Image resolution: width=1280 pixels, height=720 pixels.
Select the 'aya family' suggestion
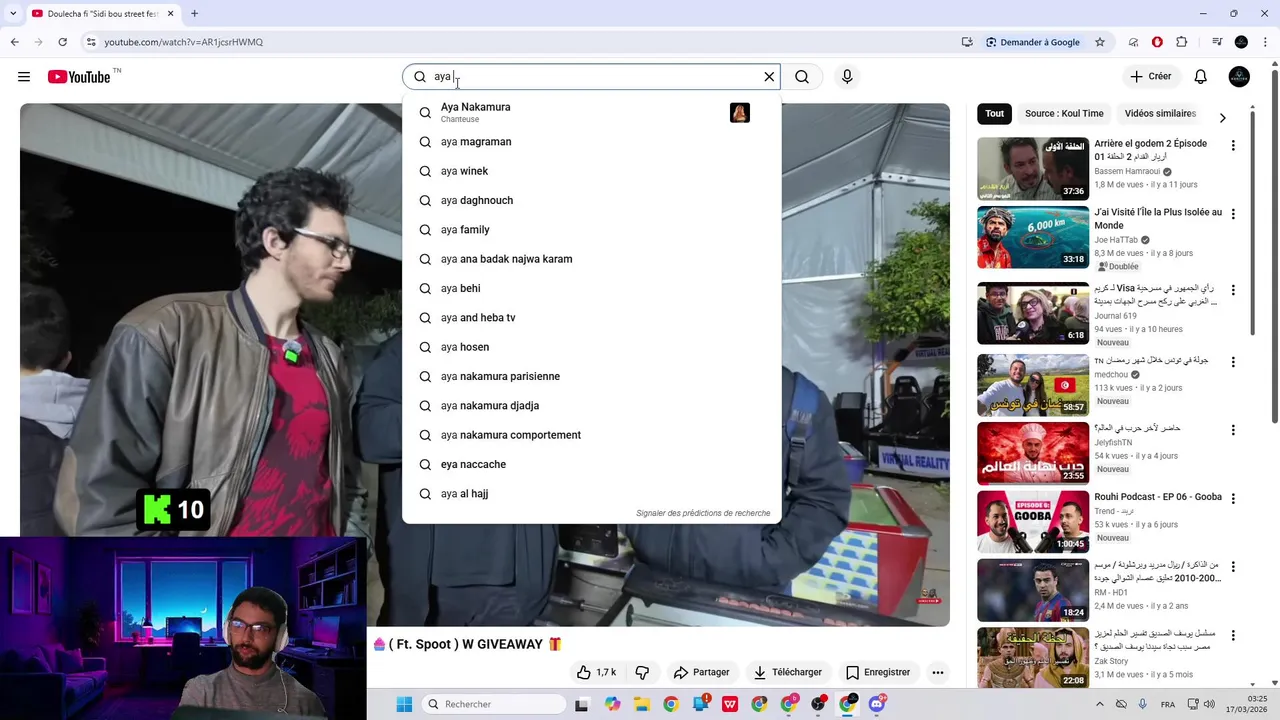(x=592, y=230)
